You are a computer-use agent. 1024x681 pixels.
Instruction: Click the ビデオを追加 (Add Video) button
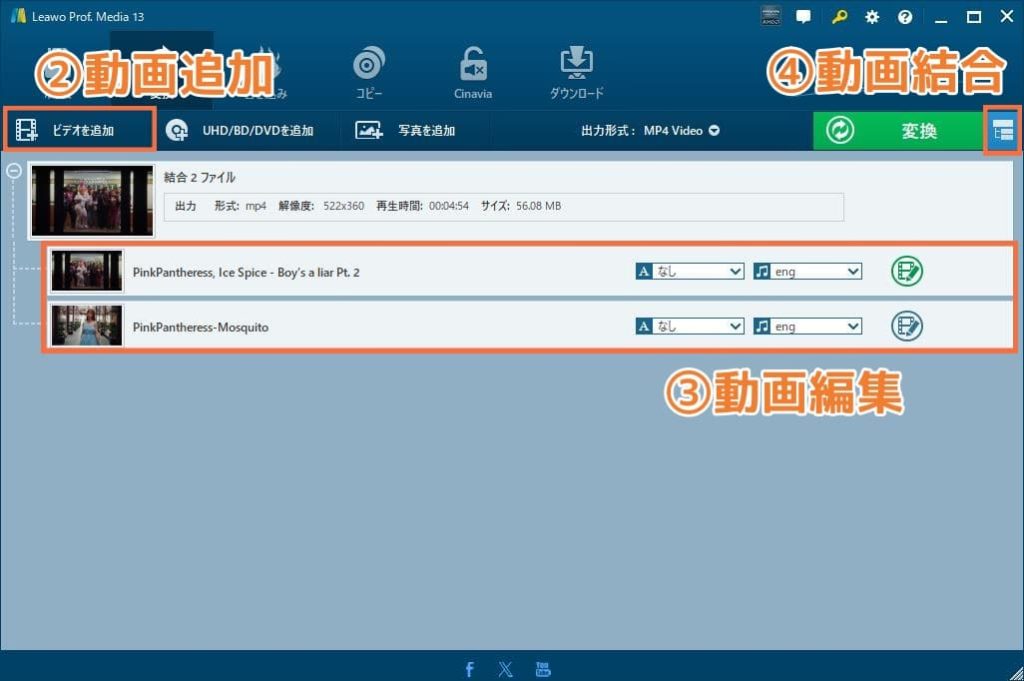pos(79,130)
